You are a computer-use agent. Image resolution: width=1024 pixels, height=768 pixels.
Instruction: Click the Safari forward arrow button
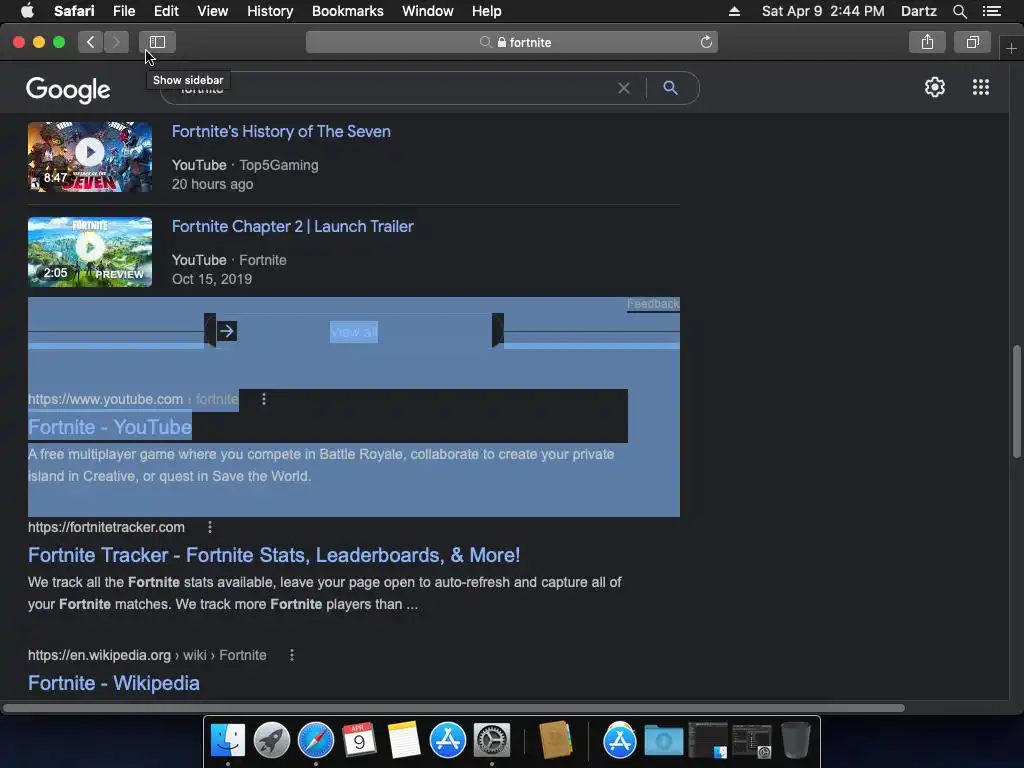[116, 42]
